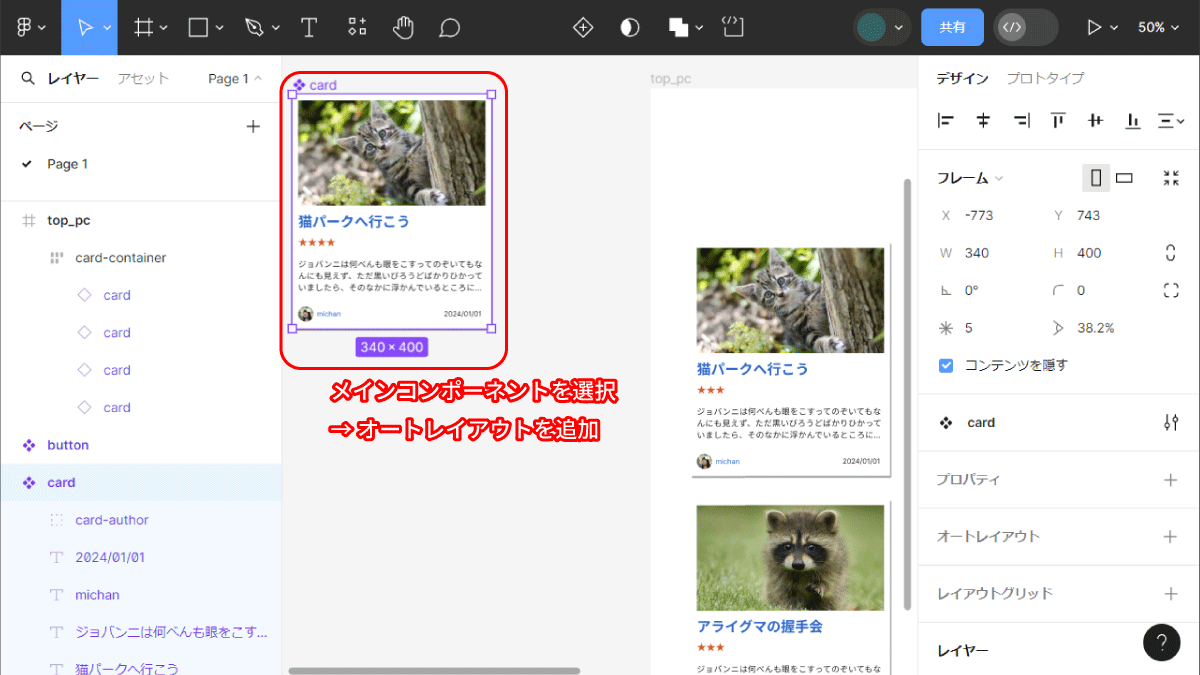Image resolution: width=1200 pixels, height=675 pixels.
Task: Open boolean operations dropdown arrow
Action: tap(699, 28)
